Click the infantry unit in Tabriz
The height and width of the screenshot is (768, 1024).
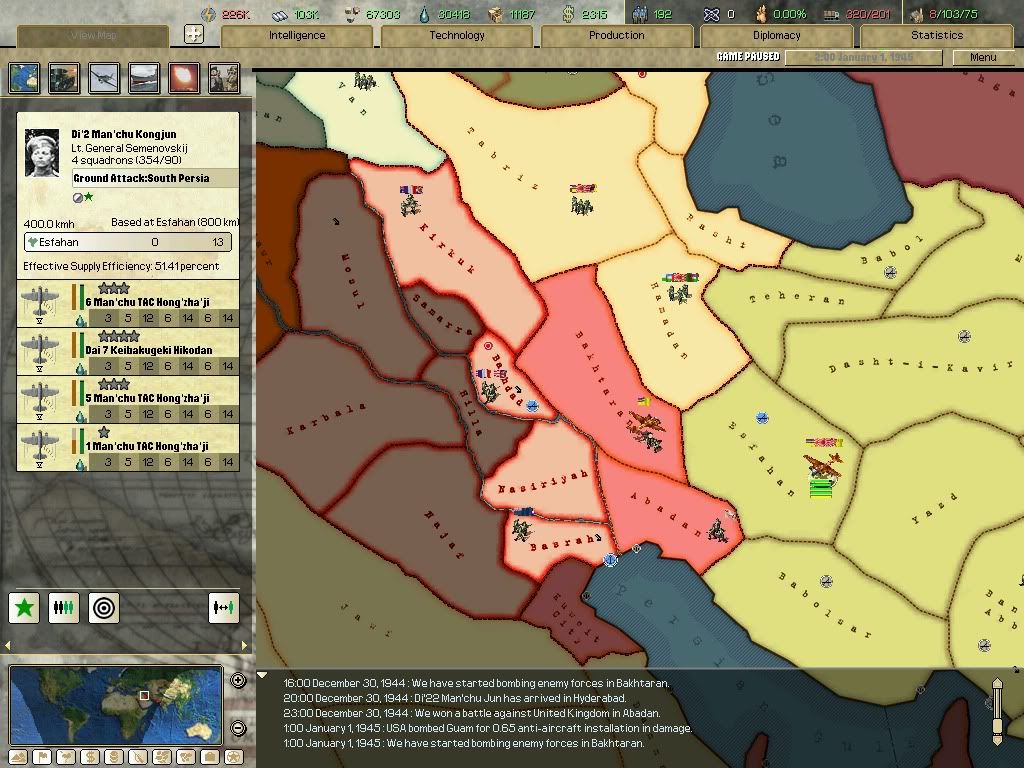pyautogui.click(x=582, y=204)
